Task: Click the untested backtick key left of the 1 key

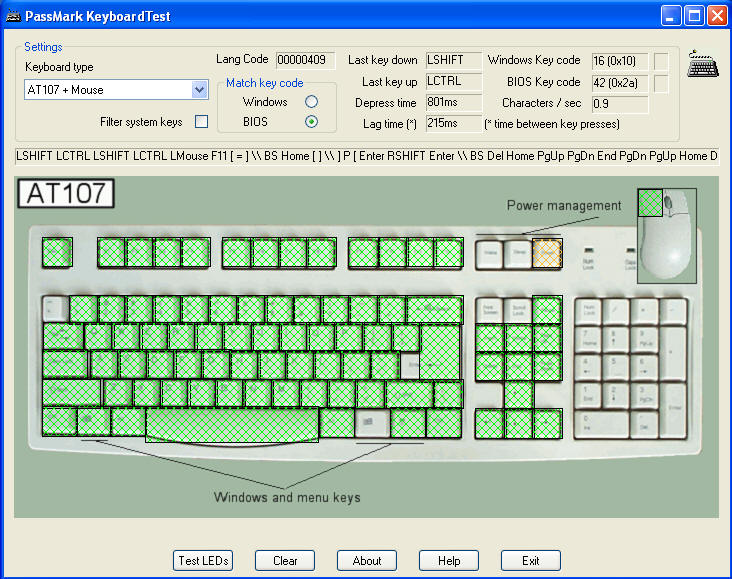Action: [56, 309]
